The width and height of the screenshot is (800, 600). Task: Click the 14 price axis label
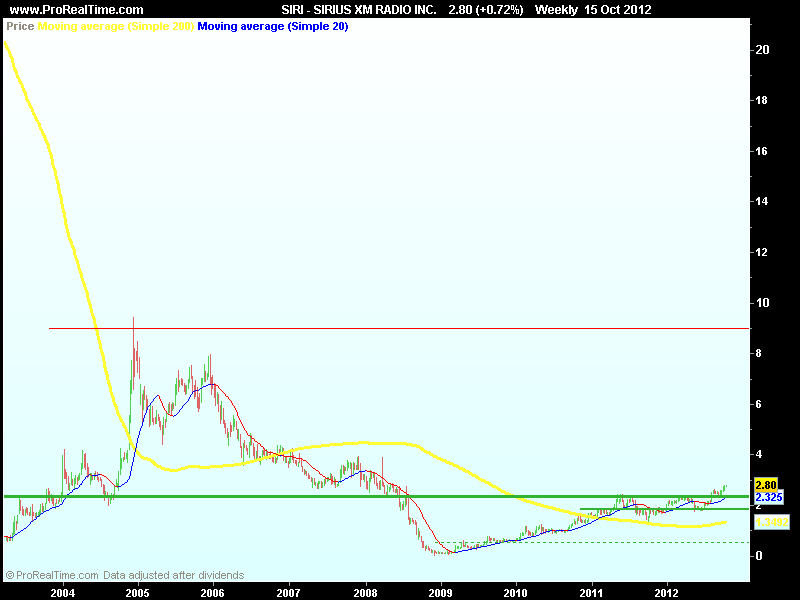point(761,202)
